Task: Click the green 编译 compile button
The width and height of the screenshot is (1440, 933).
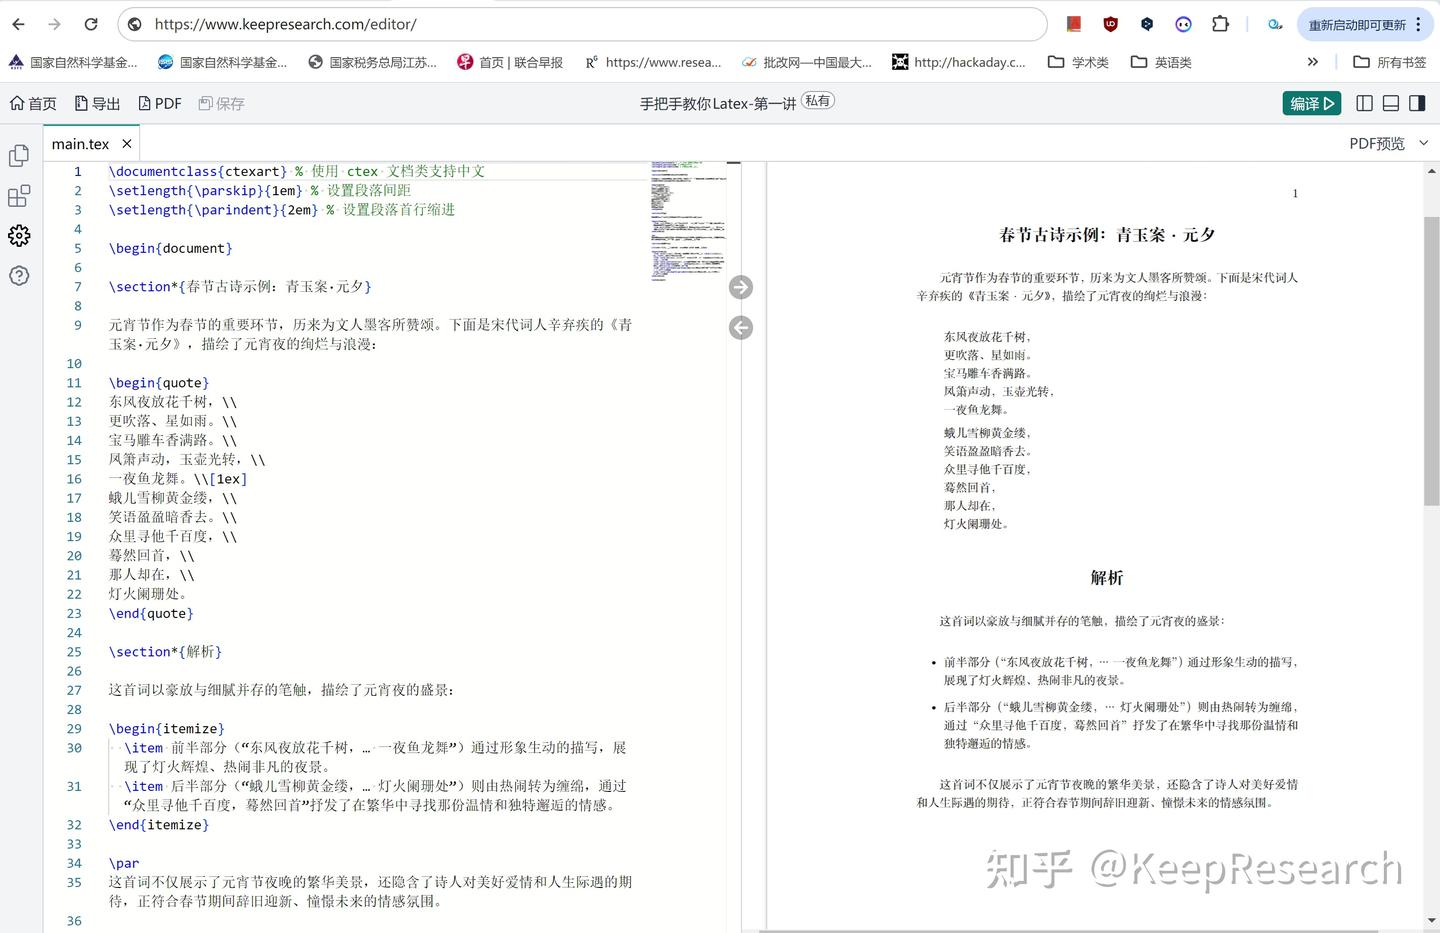Action: tap(1311, 103)
